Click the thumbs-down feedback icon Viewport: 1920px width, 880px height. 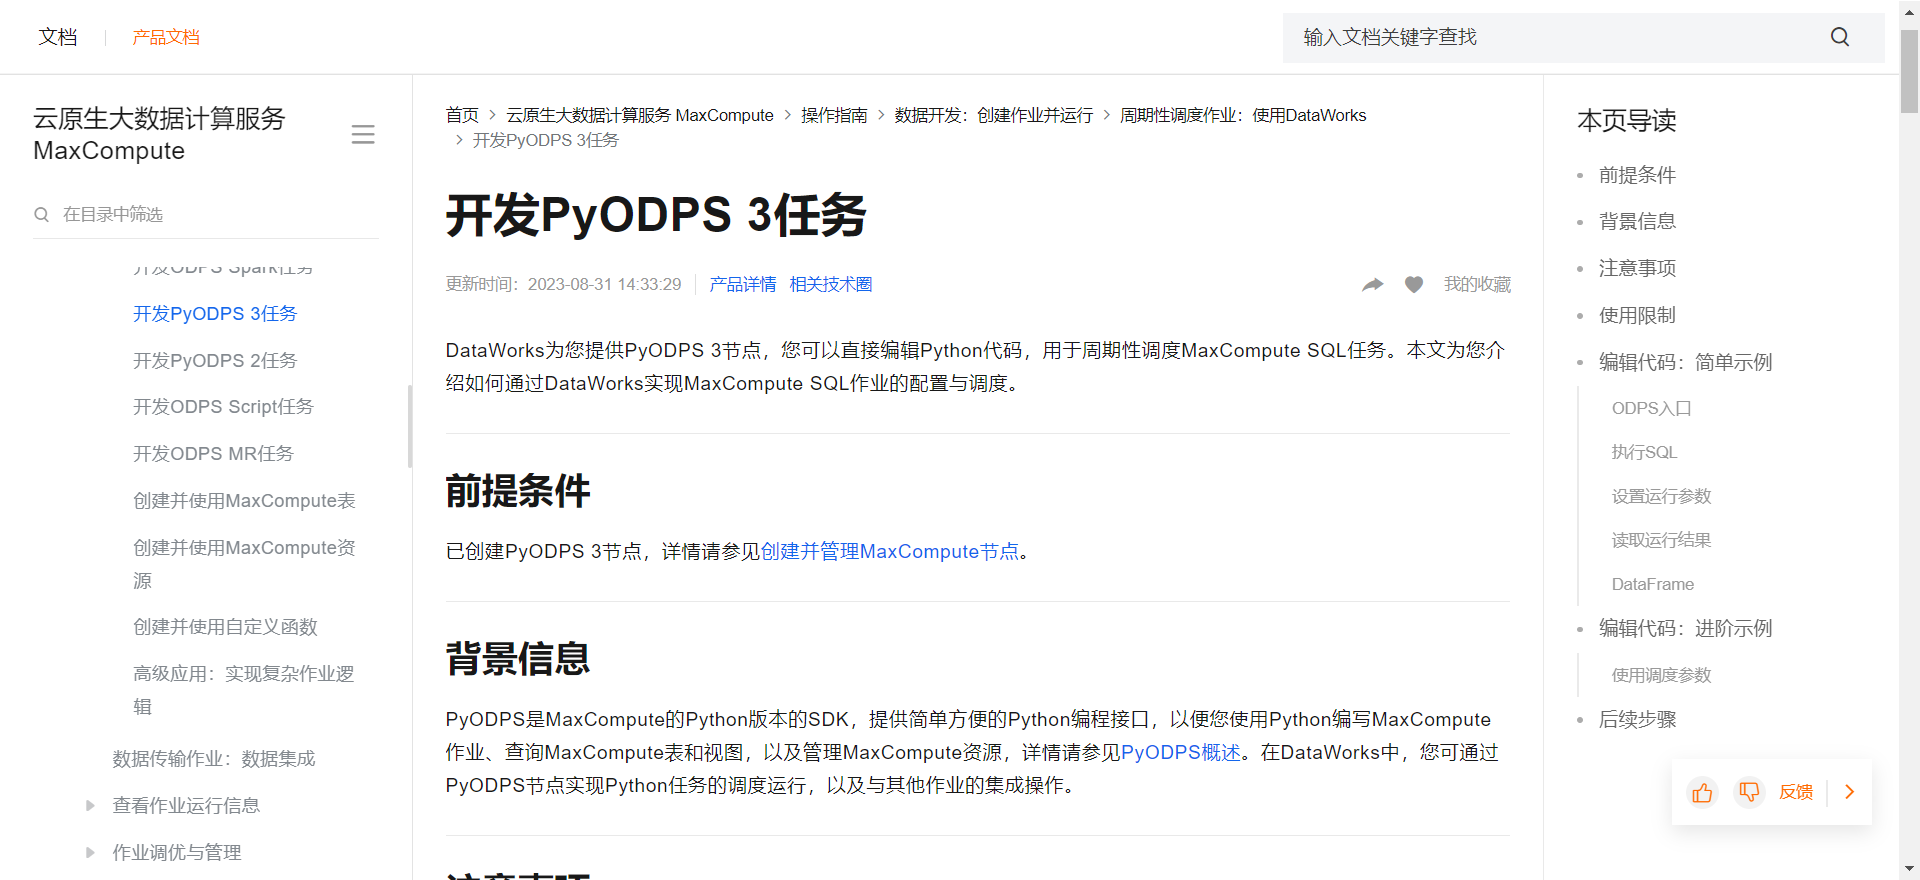(1749, 792)
